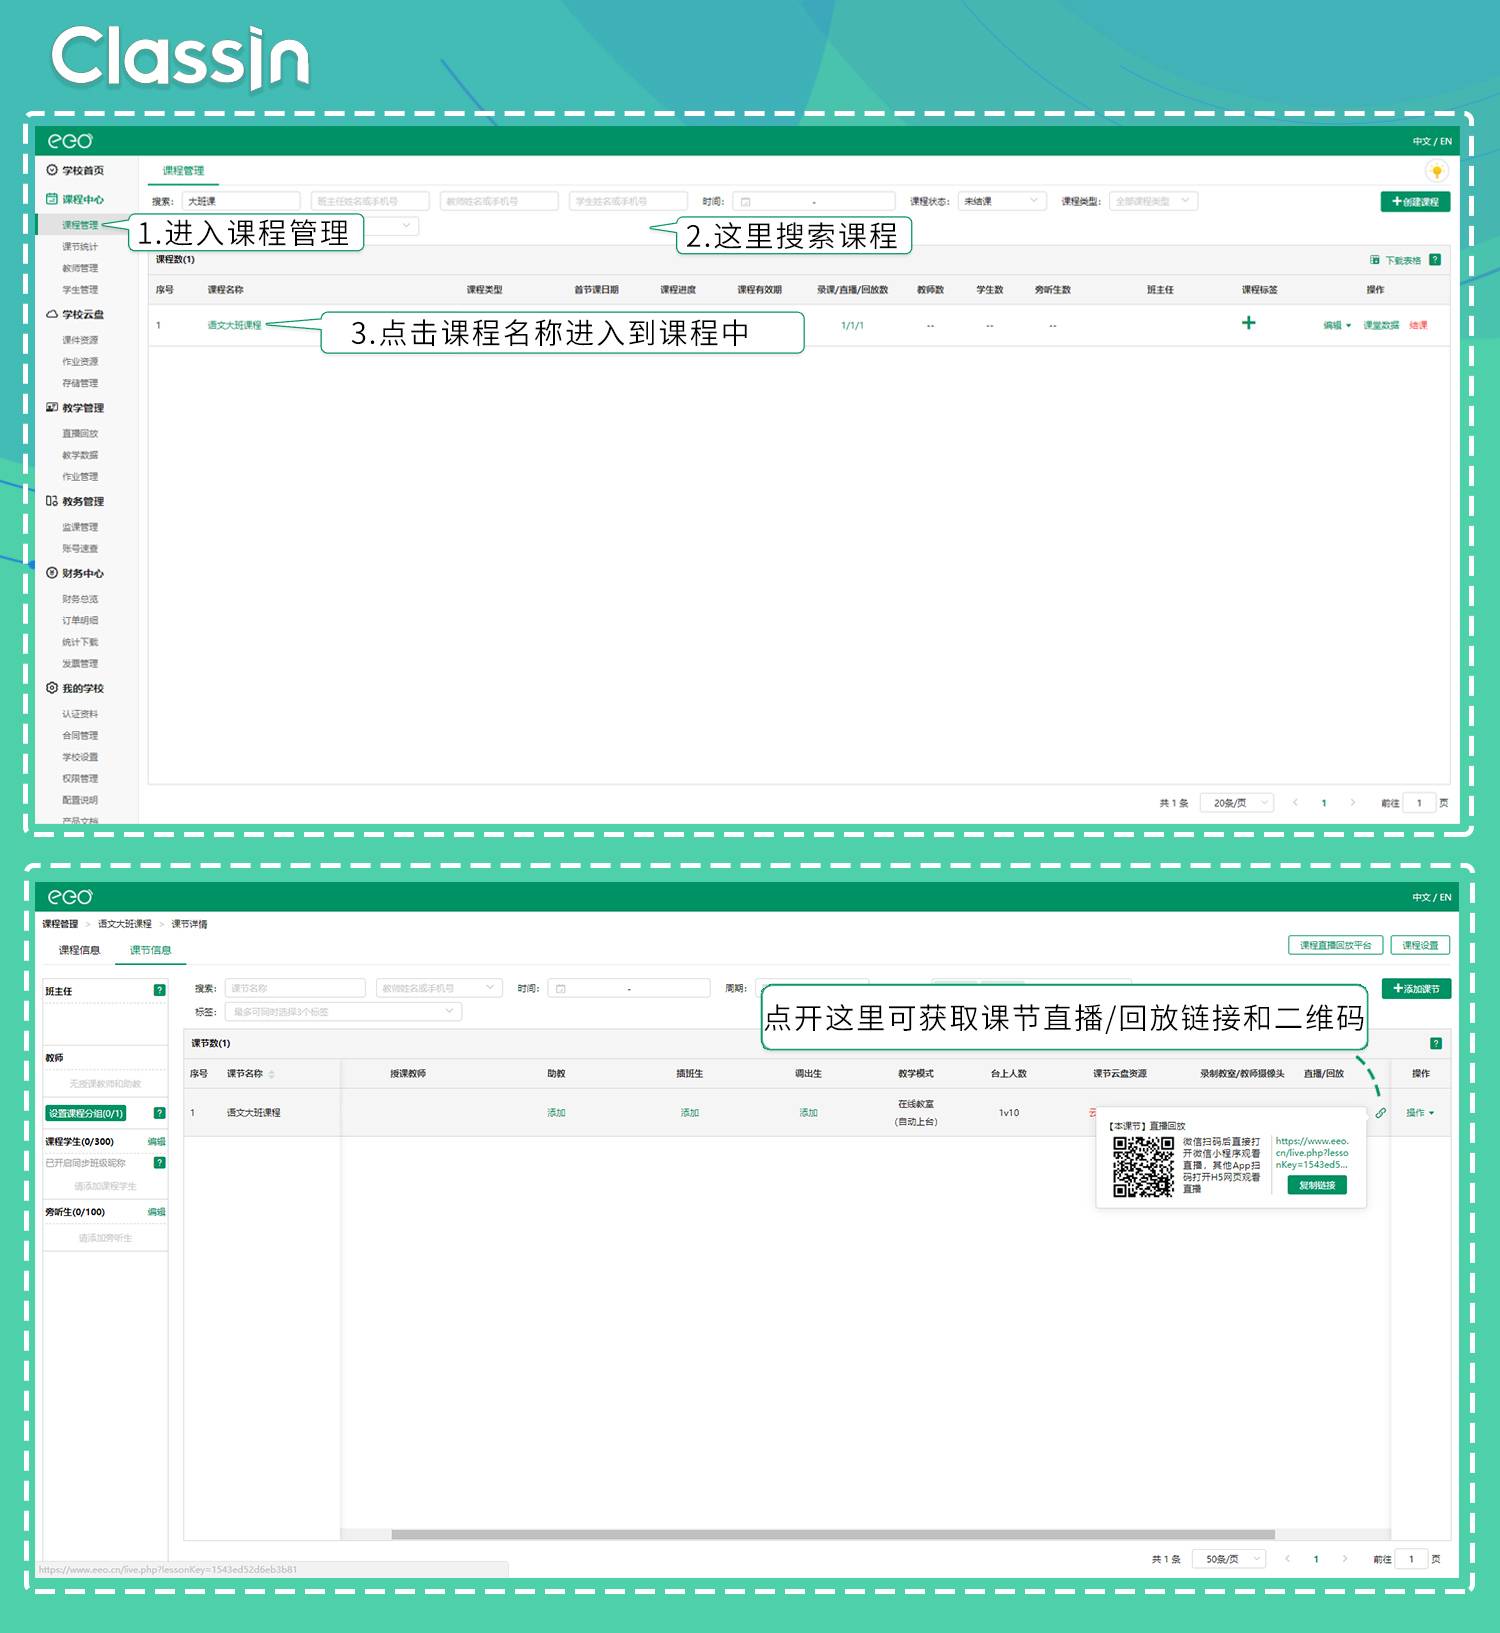Click the 课节名称 search input
Screen dimensions: 1500x1633
tap(295, 988)
